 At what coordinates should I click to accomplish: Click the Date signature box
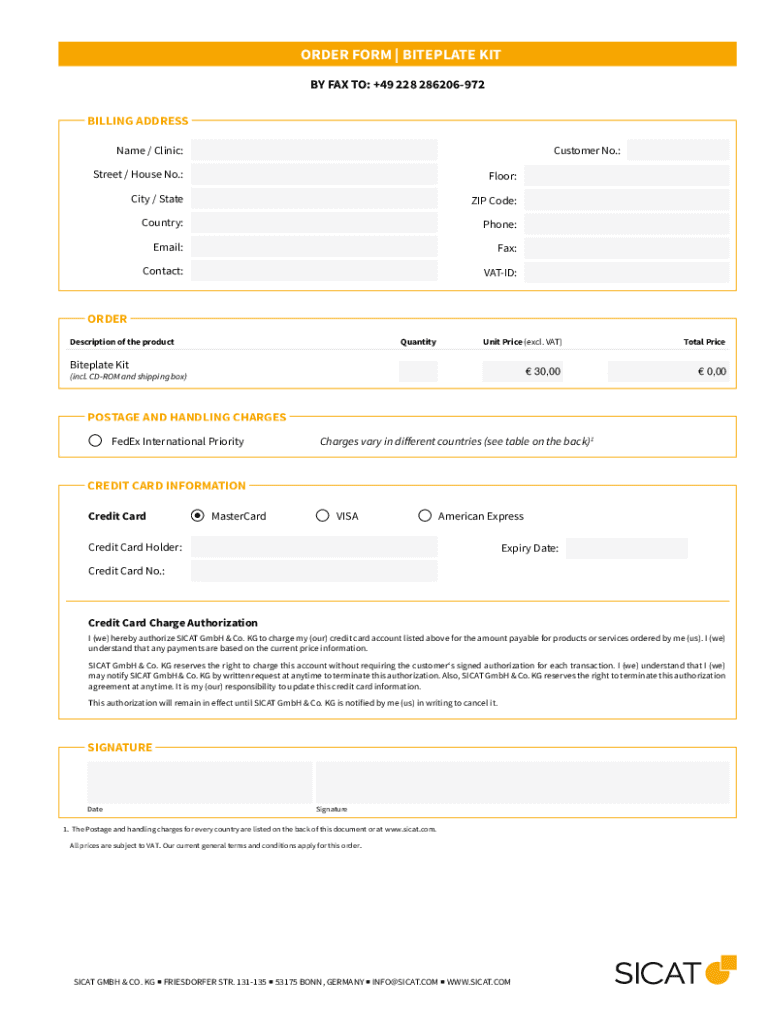click(199, 782)
